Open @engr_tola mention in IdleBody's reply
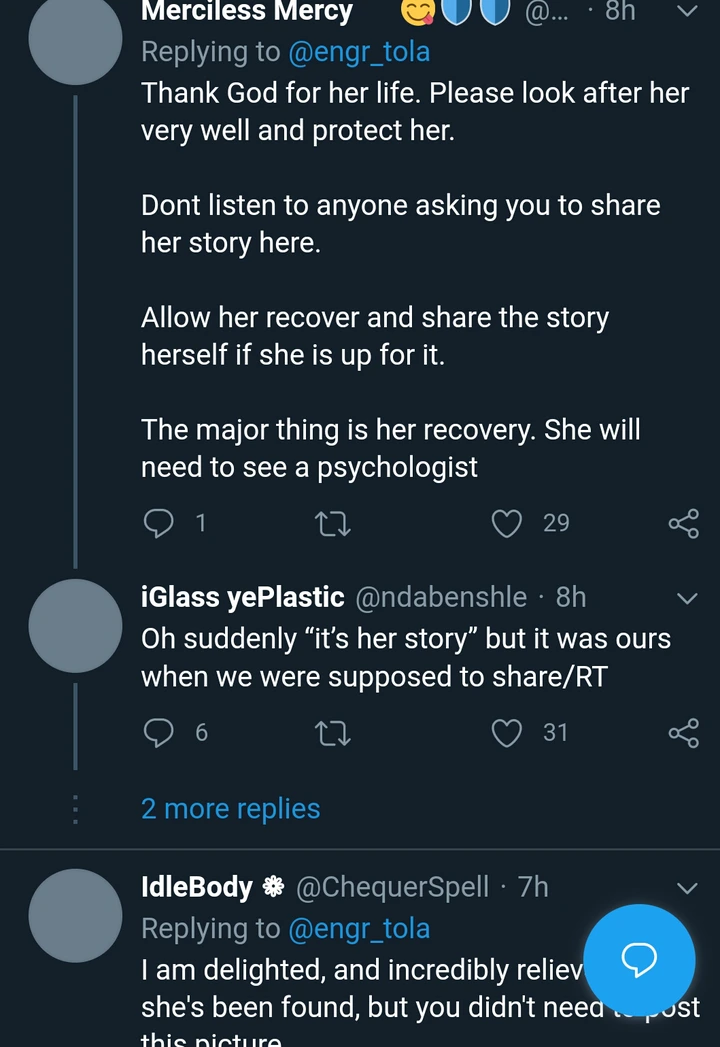This screenshot has height=1047, width=720. [359, 928]
